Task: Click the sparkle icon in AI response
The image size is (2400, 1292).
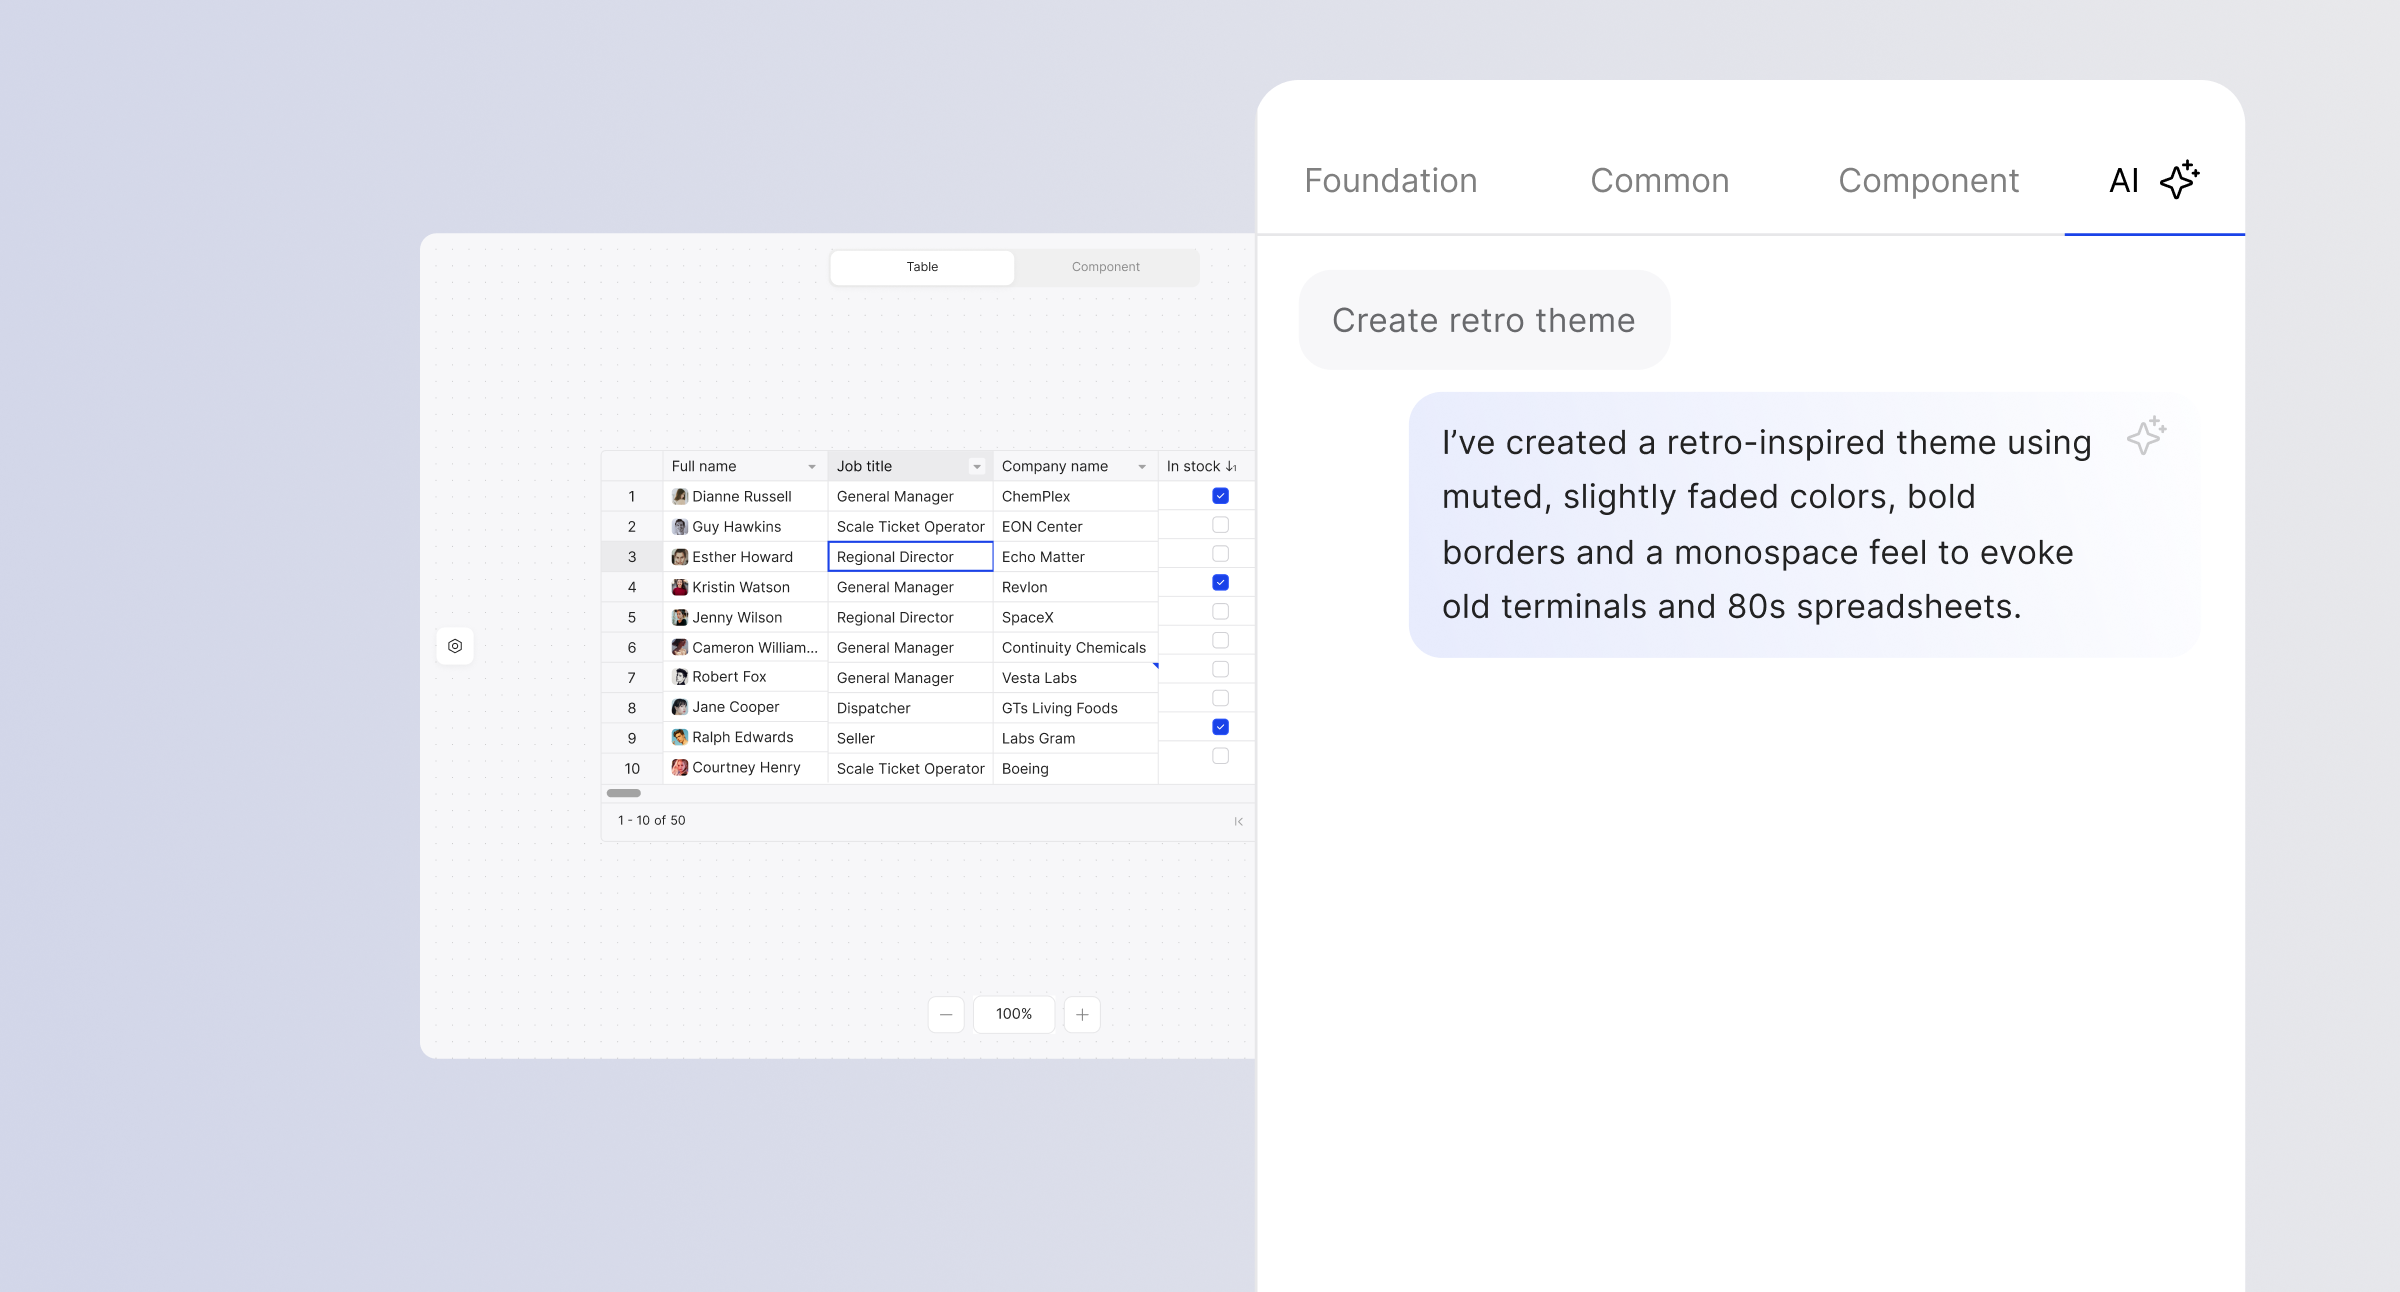Action: coord(2146,436)
